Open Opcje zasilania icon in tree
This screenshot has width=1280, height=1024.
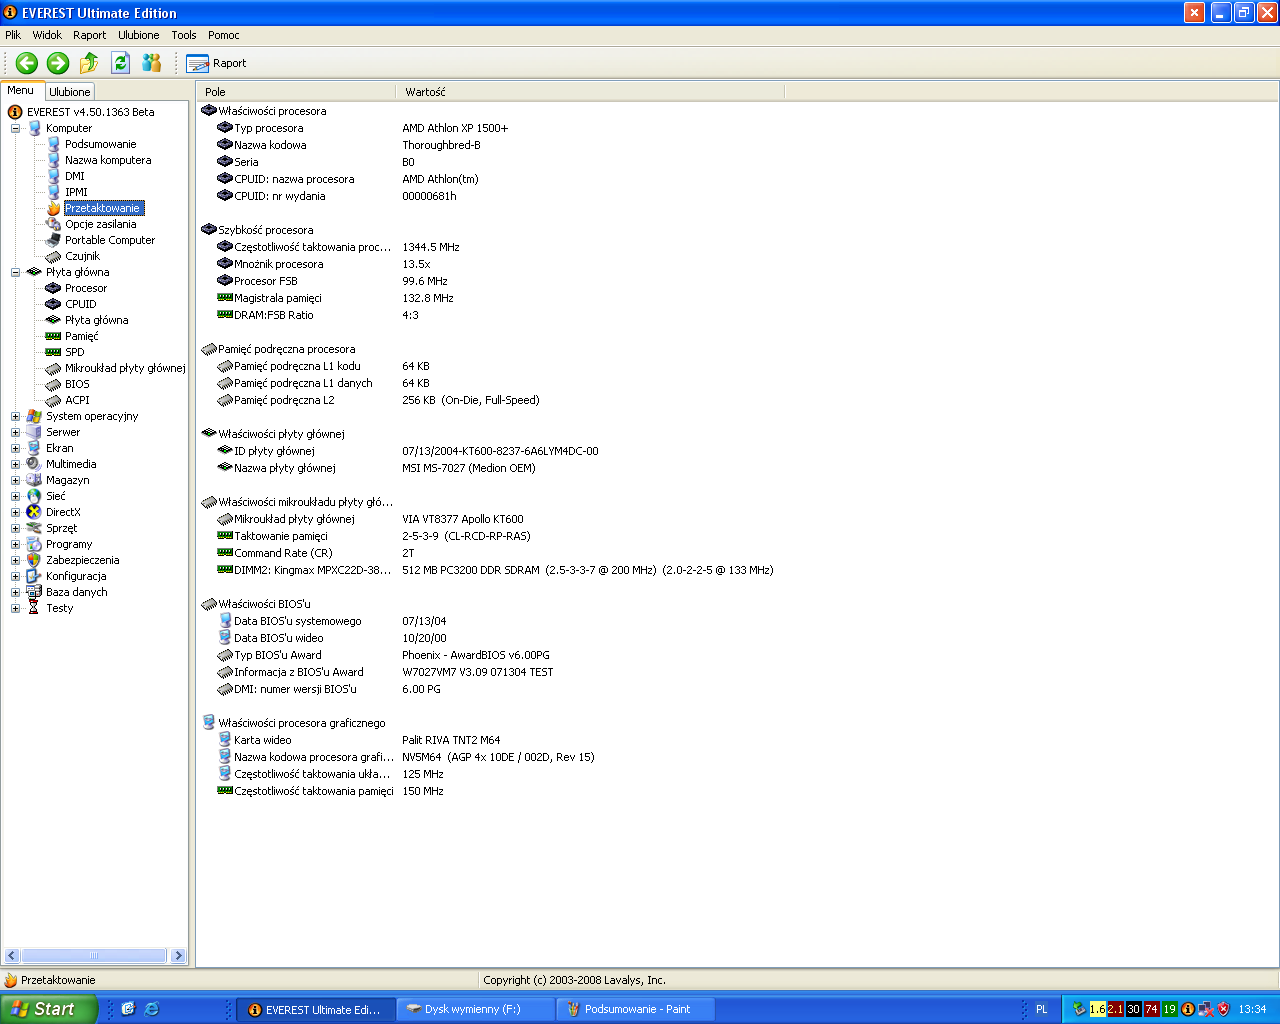54,224
